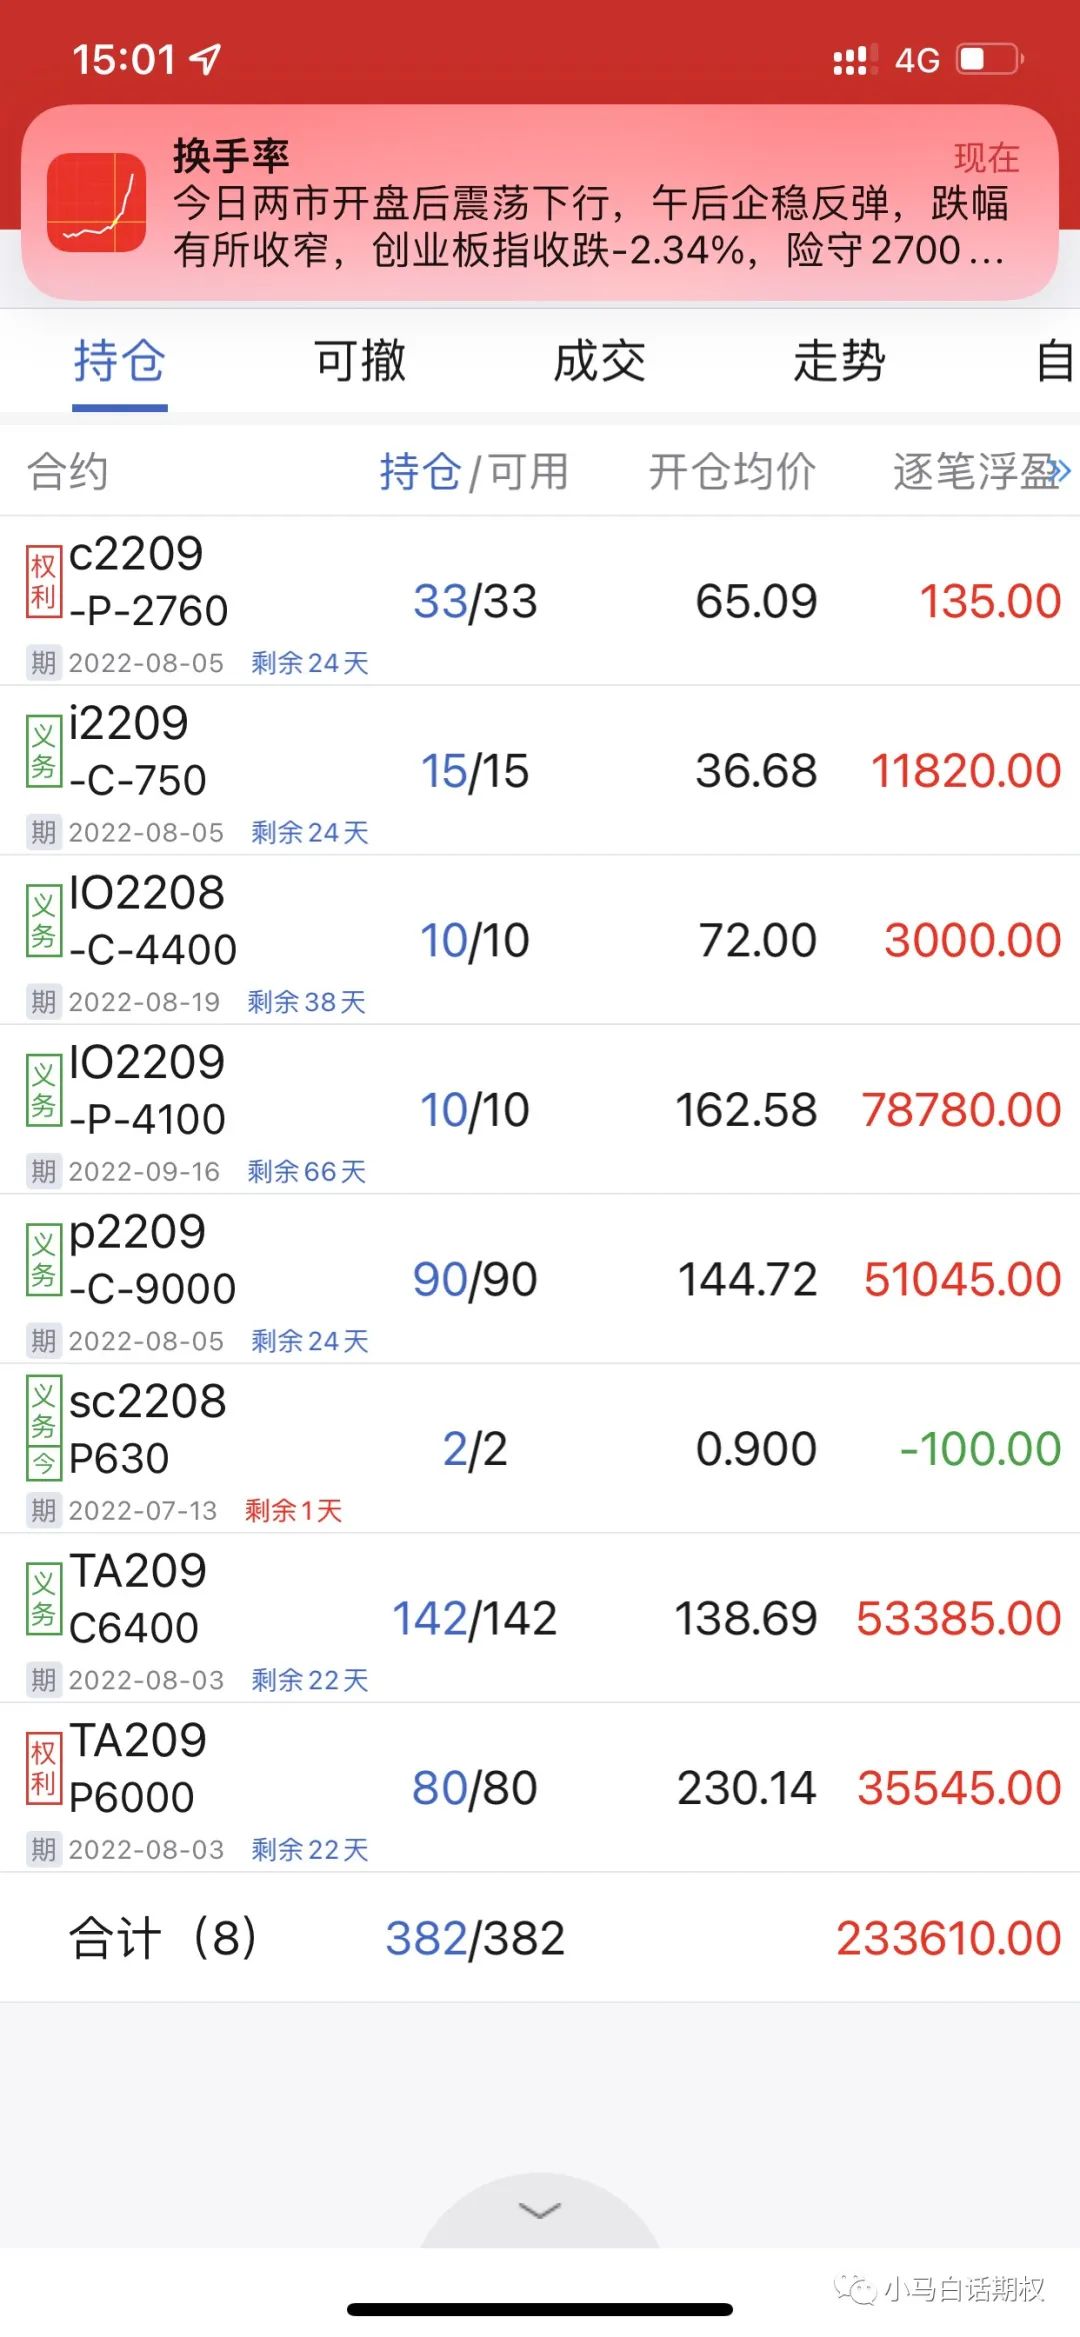Tap the 开仓均价 column header
Viewport: 1080px width, 2337px height.
coord(732,472)
